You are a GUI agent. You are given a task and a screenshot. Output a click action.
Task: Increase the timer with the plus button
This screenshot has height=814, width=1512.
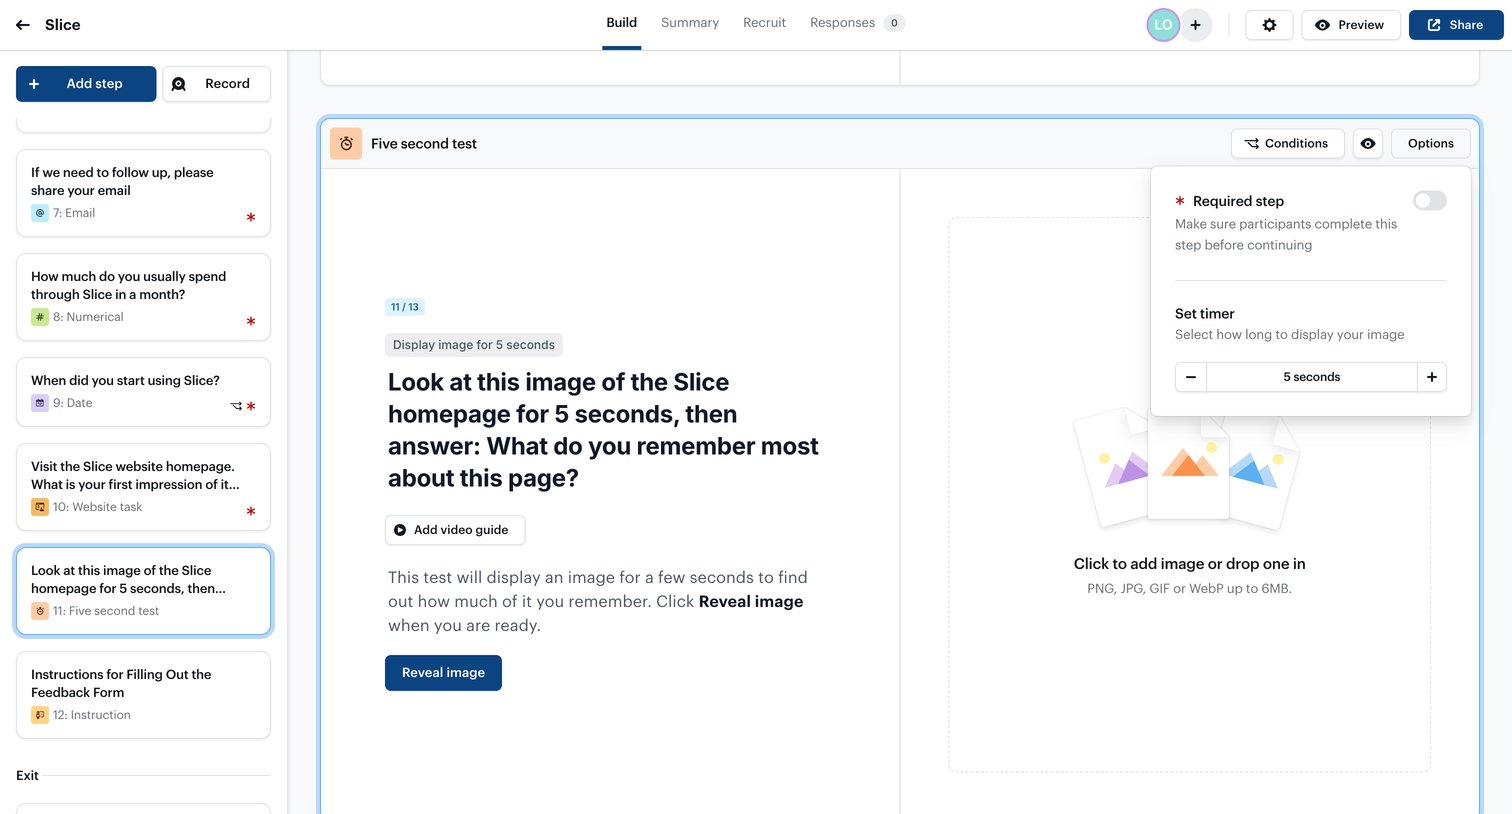point(1432,377)
